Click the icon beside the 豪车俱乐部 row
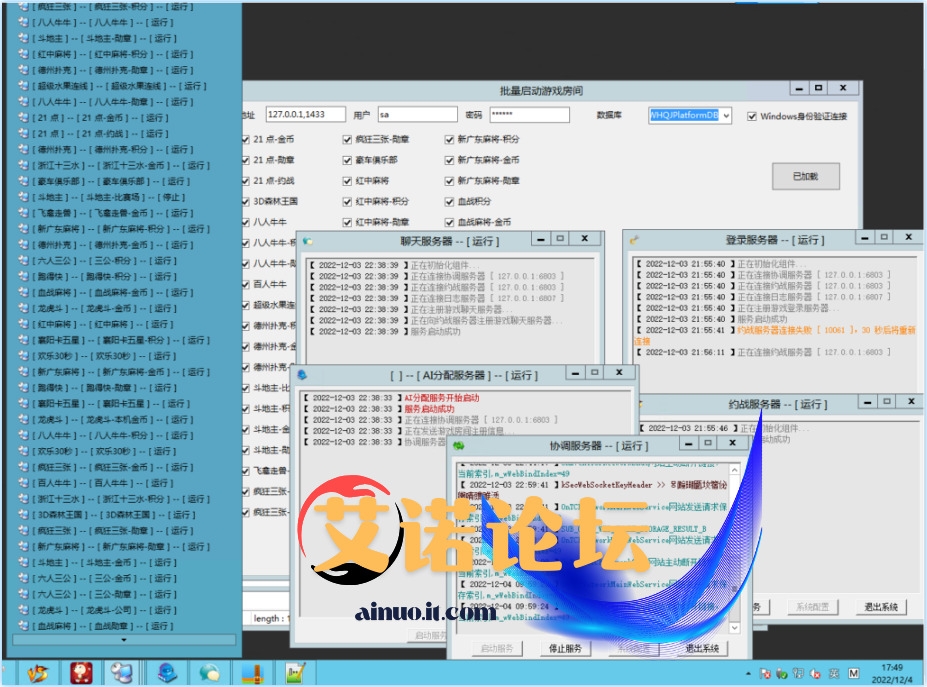The height and width of the screenshot is (687, 927). [23, 181]
